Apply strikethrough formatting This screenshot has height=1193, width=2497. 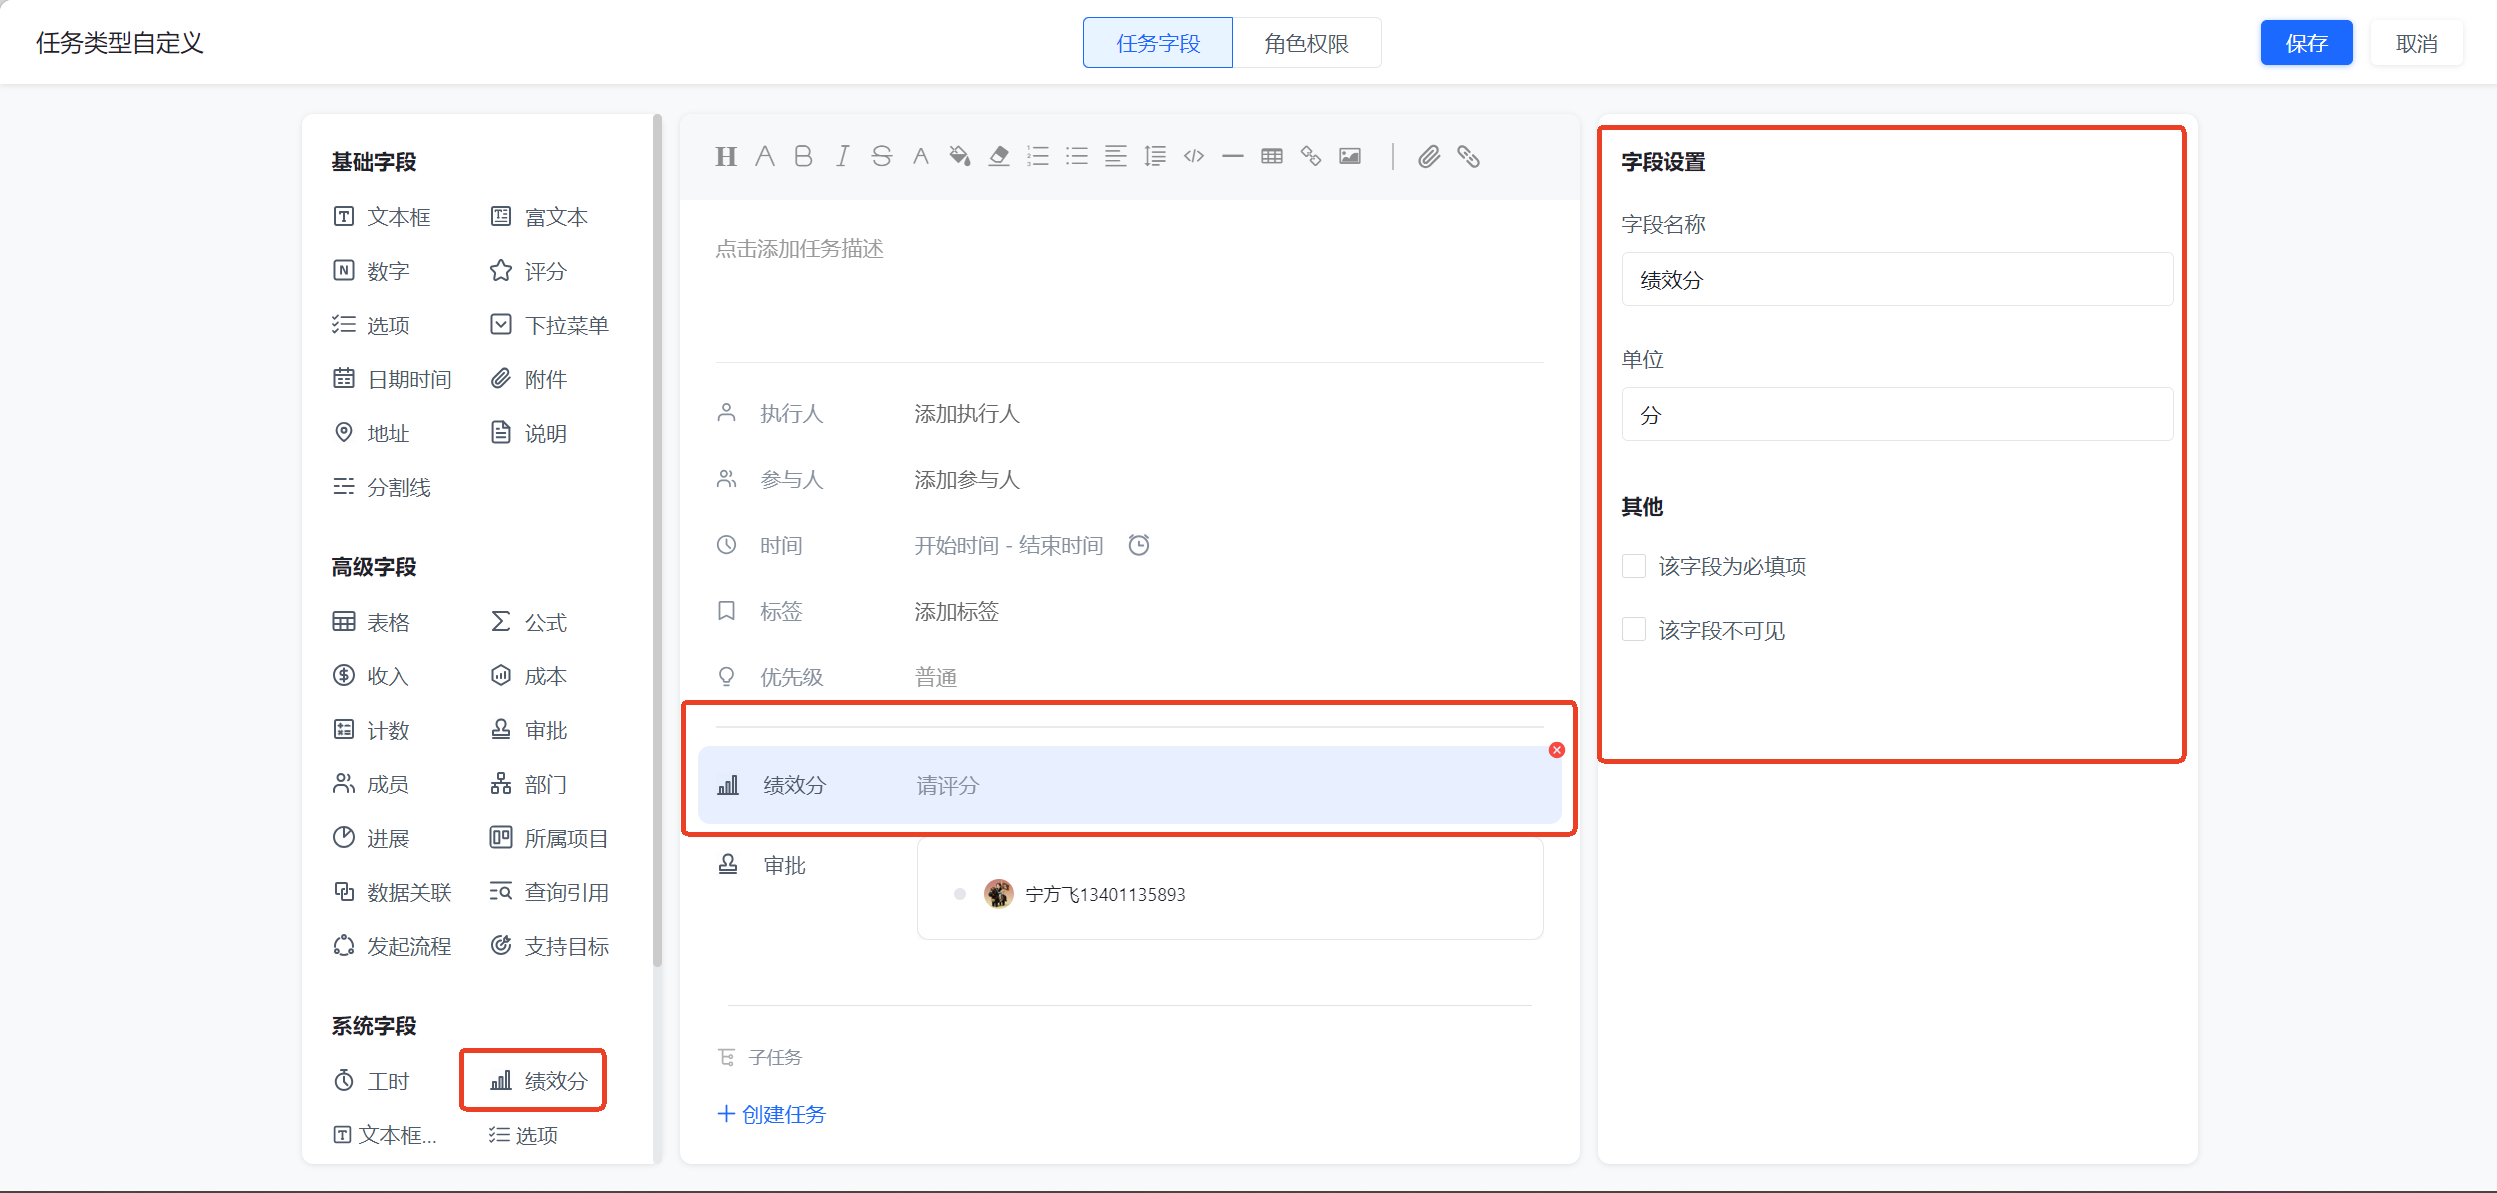tap(881, 156)
